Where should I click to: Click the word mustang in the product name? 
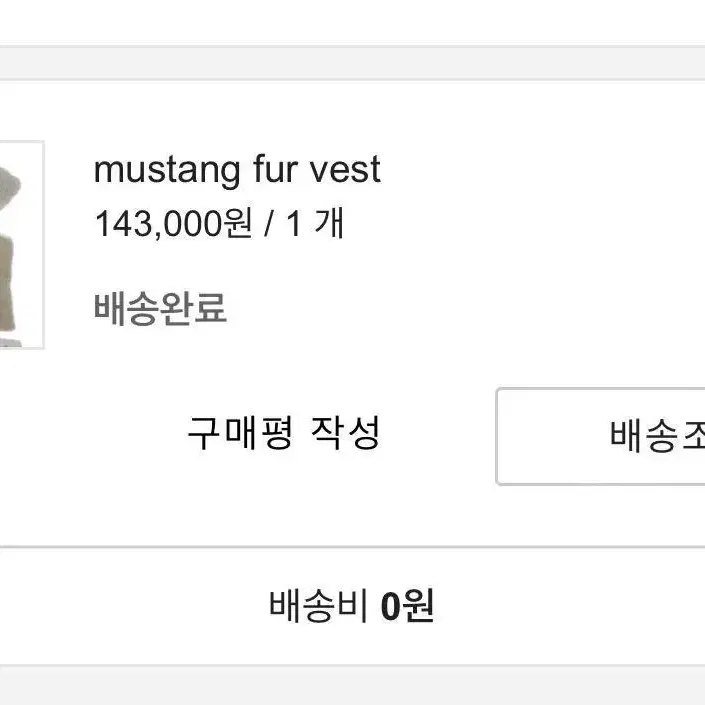coord(167,171)
